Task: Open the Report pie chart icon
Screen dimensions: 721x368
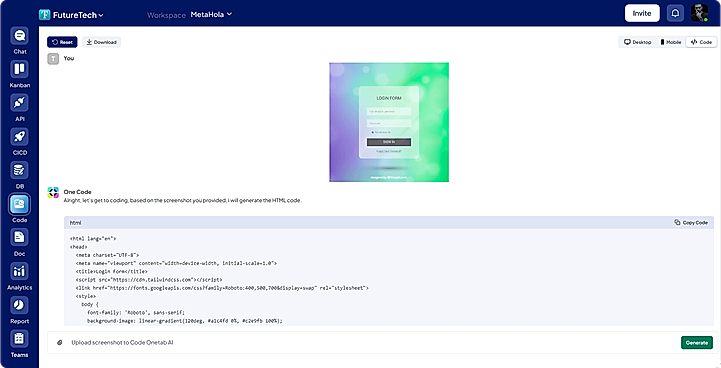Action: click(x=19, y=305)
